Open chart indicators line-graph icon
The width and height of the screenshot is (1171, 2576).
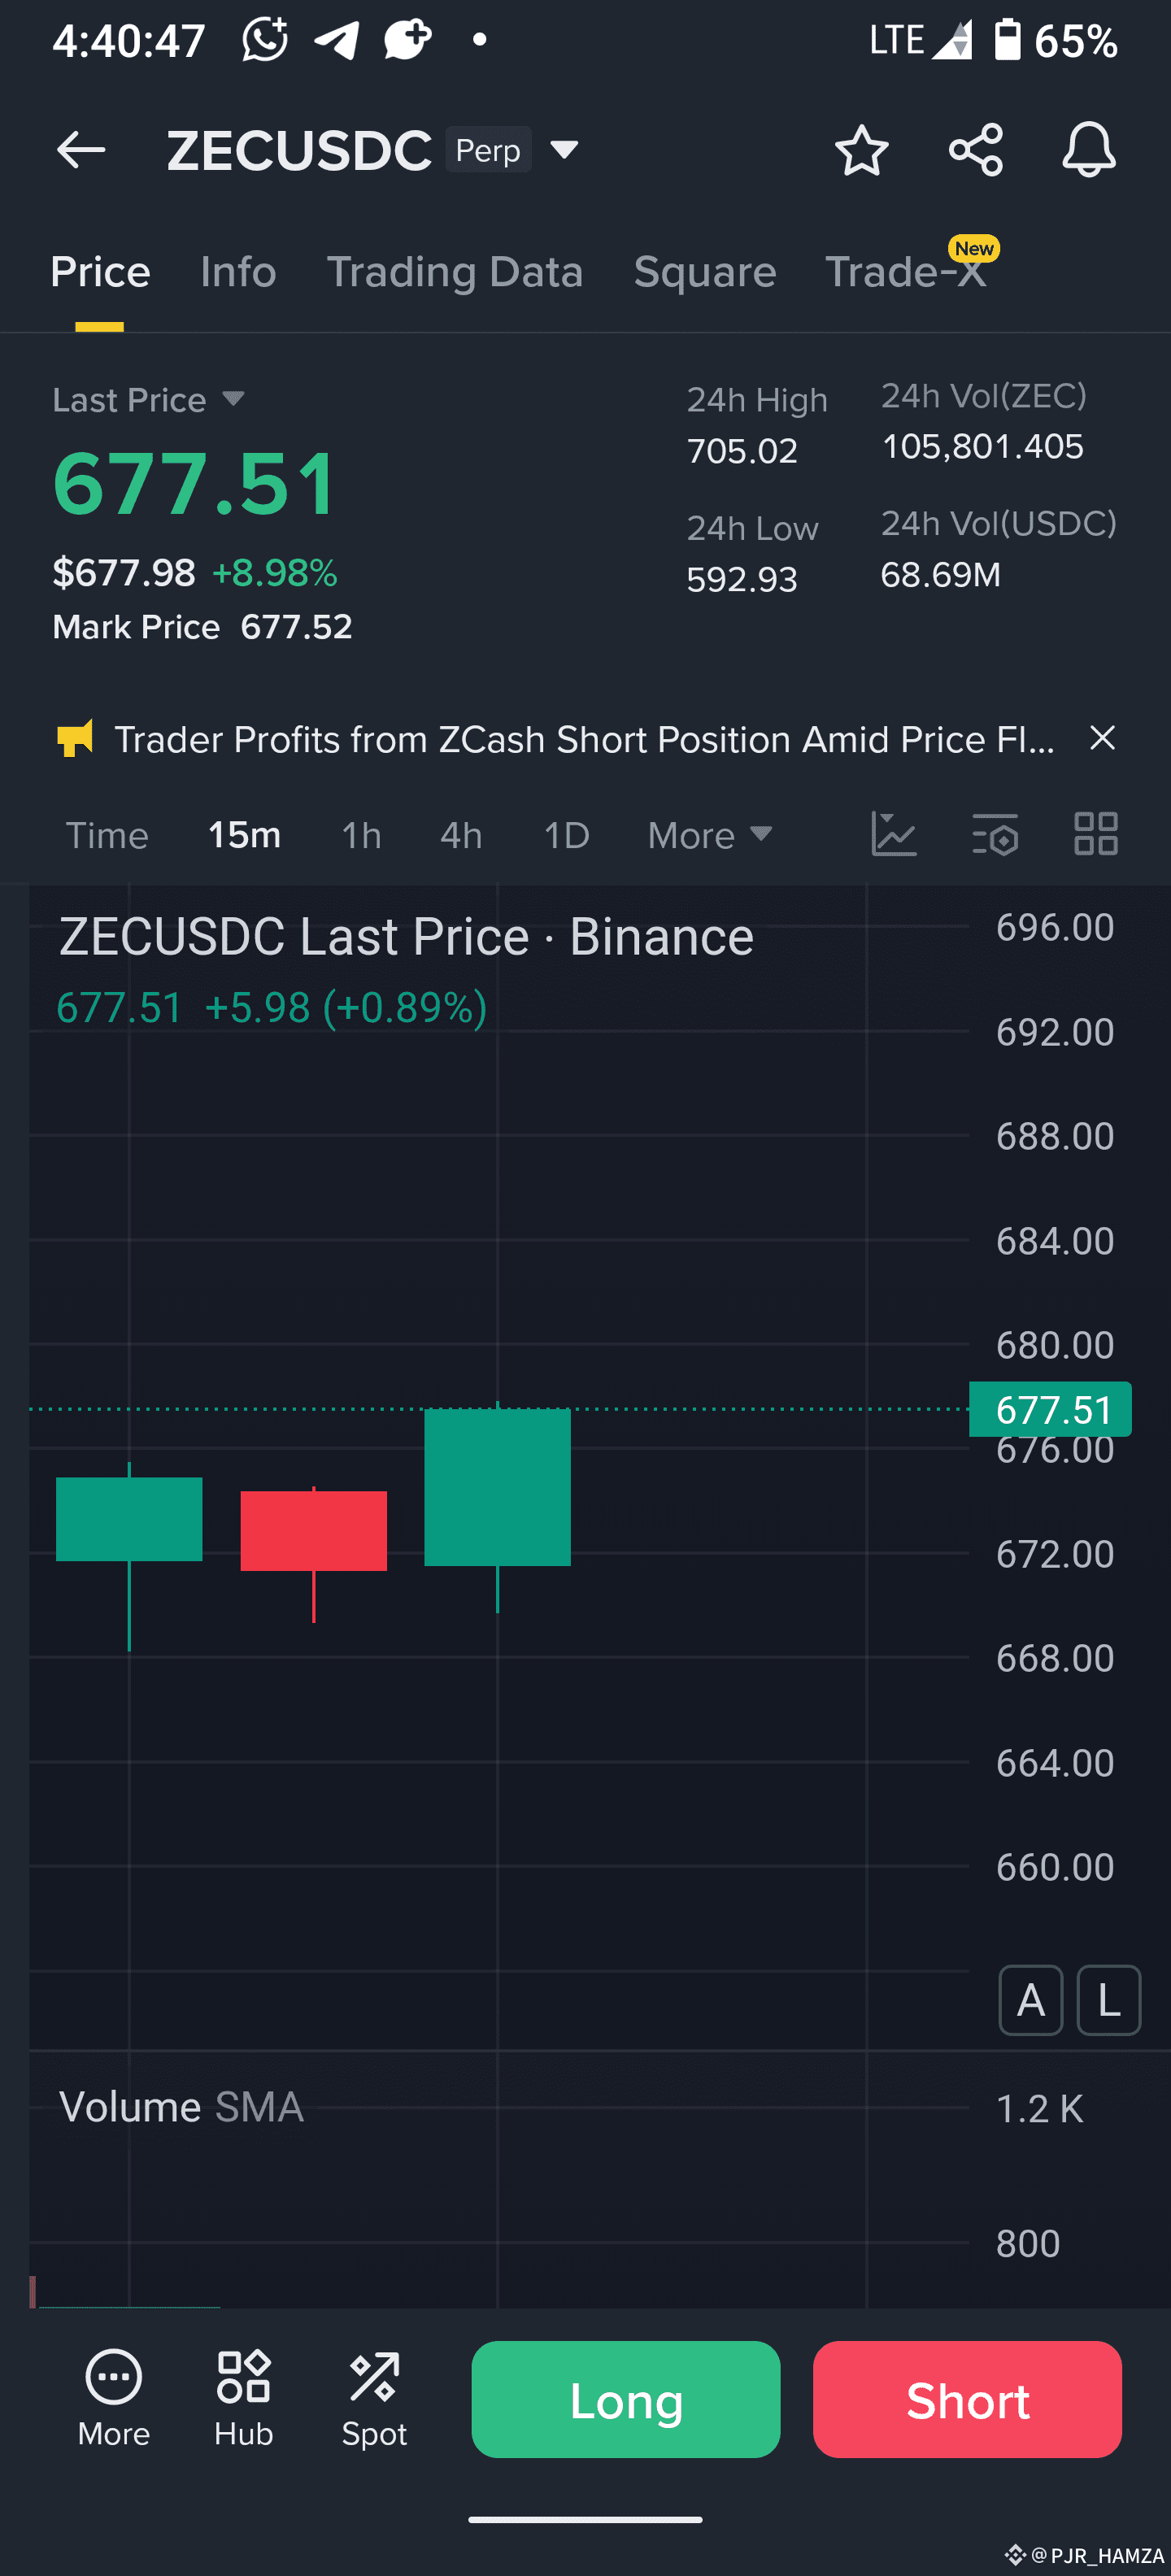[x=893, y=834]
